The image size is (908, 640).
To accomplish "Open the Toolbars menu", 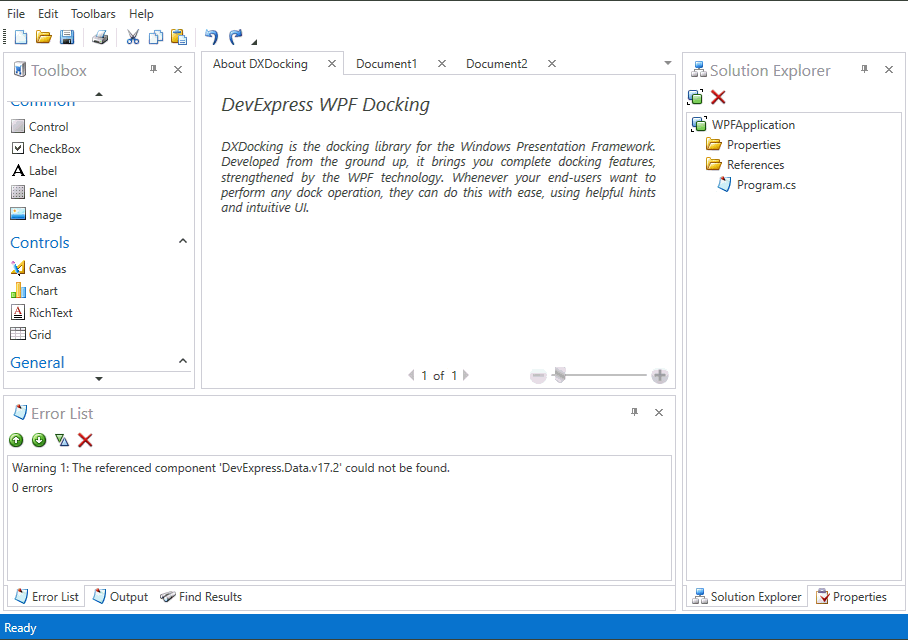I will [x=93, y=13].
